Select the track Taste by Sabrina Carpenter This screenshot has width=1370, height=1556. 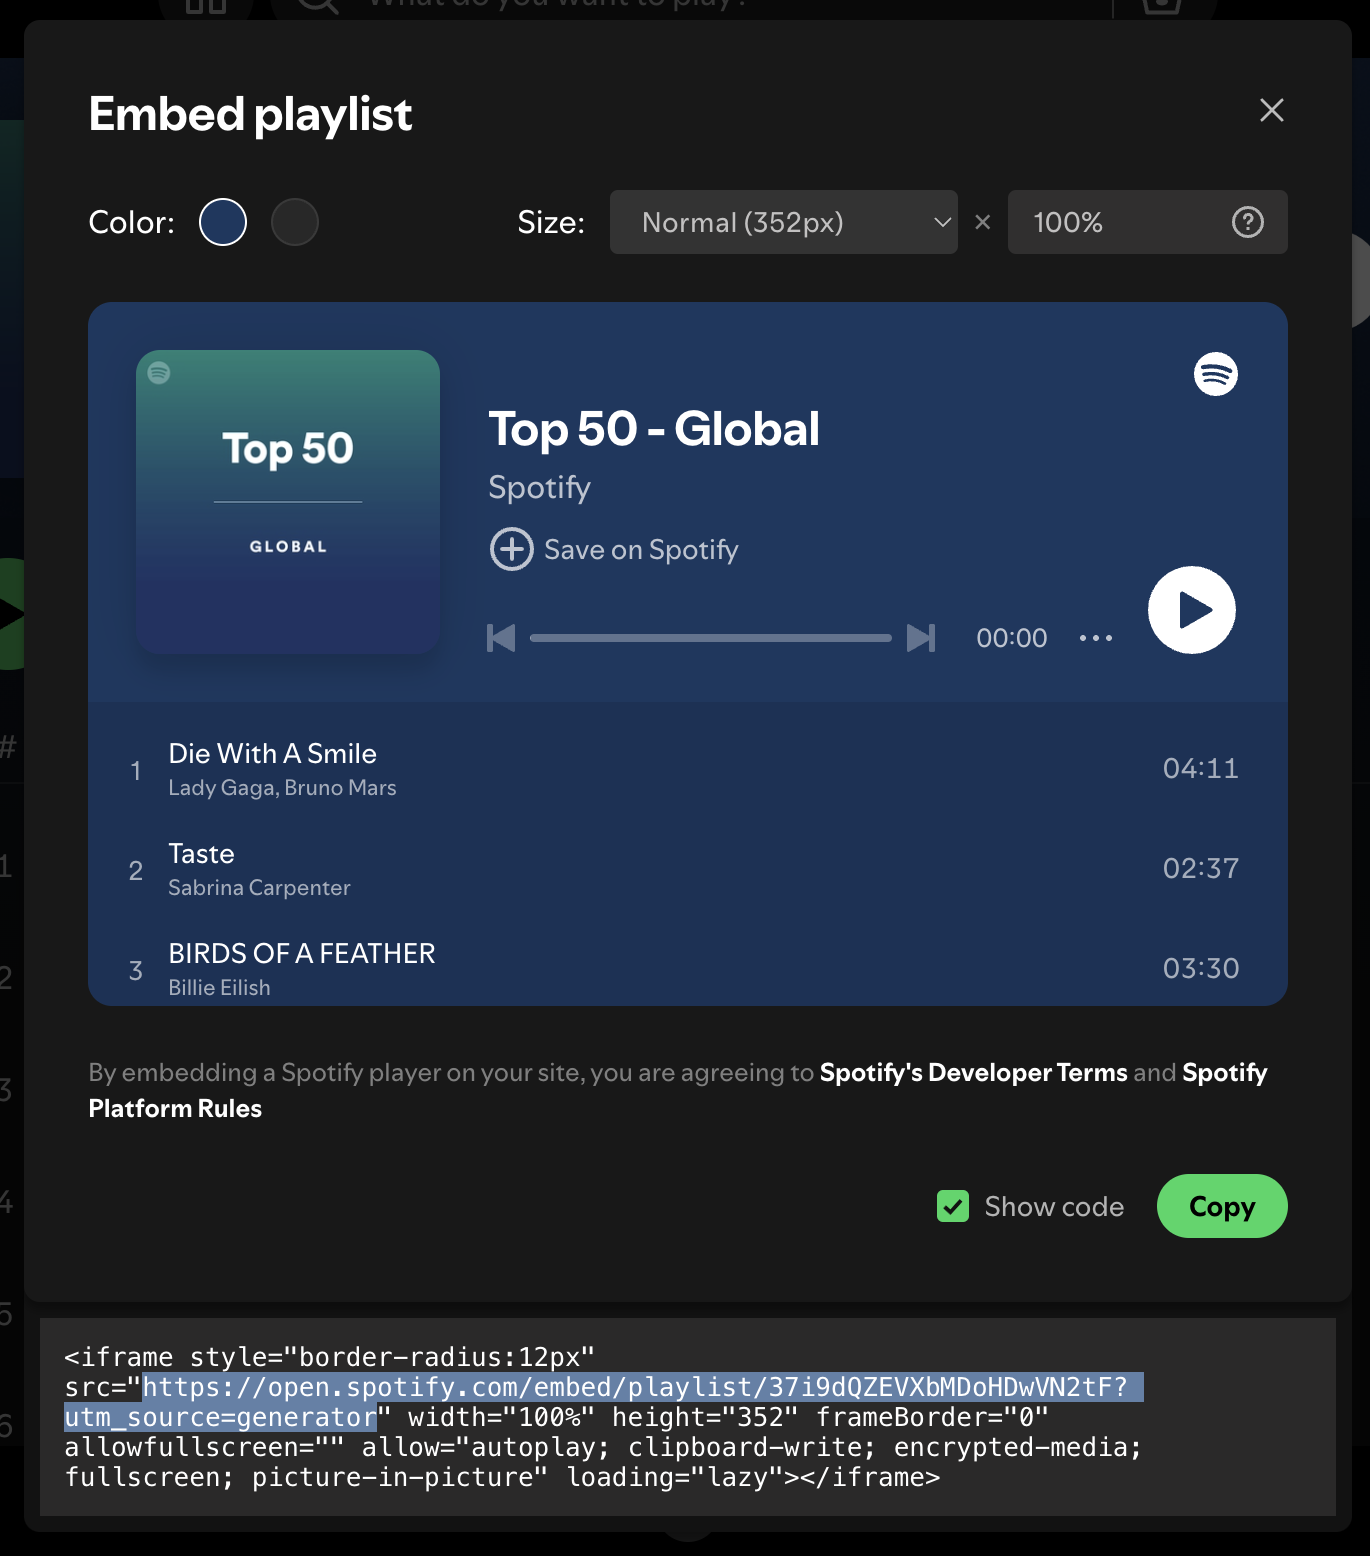pos(202,854)
